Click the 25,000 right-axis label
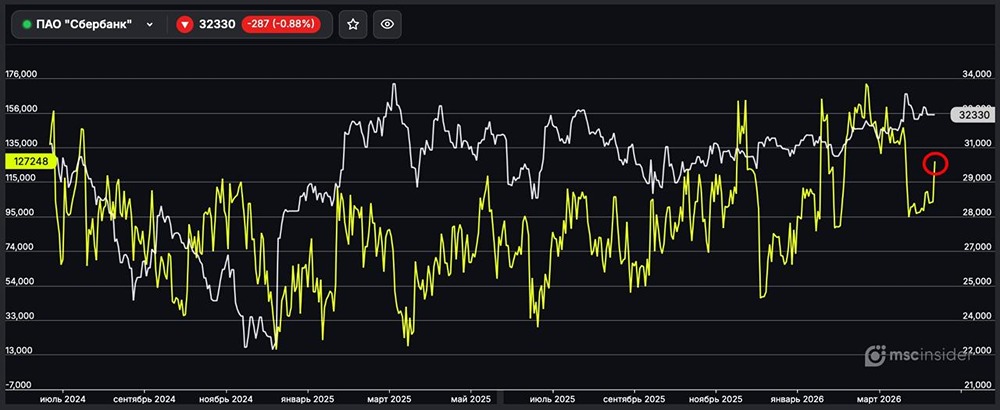Screen dimensions: 1000x410 pos(976,282)
